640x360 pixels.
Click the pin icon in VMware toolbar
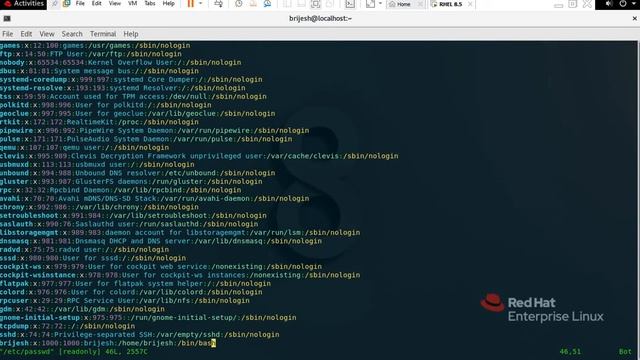(x=54, y=4)
